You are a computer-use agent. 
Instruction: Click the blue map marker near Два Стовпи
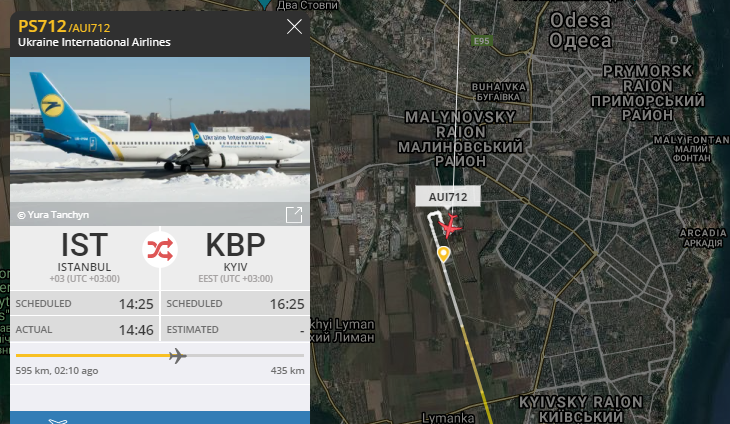click(x=265, y=4)
